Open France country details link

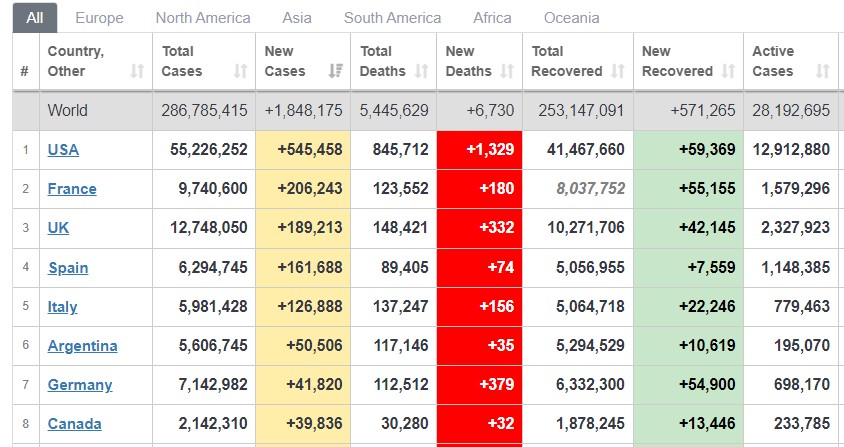pyautogui.click(x=72, y=189)
